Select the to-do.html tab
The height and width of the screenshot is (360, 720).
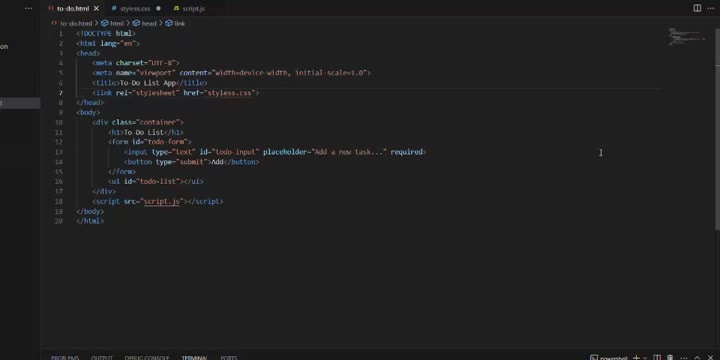click(73, 8)
